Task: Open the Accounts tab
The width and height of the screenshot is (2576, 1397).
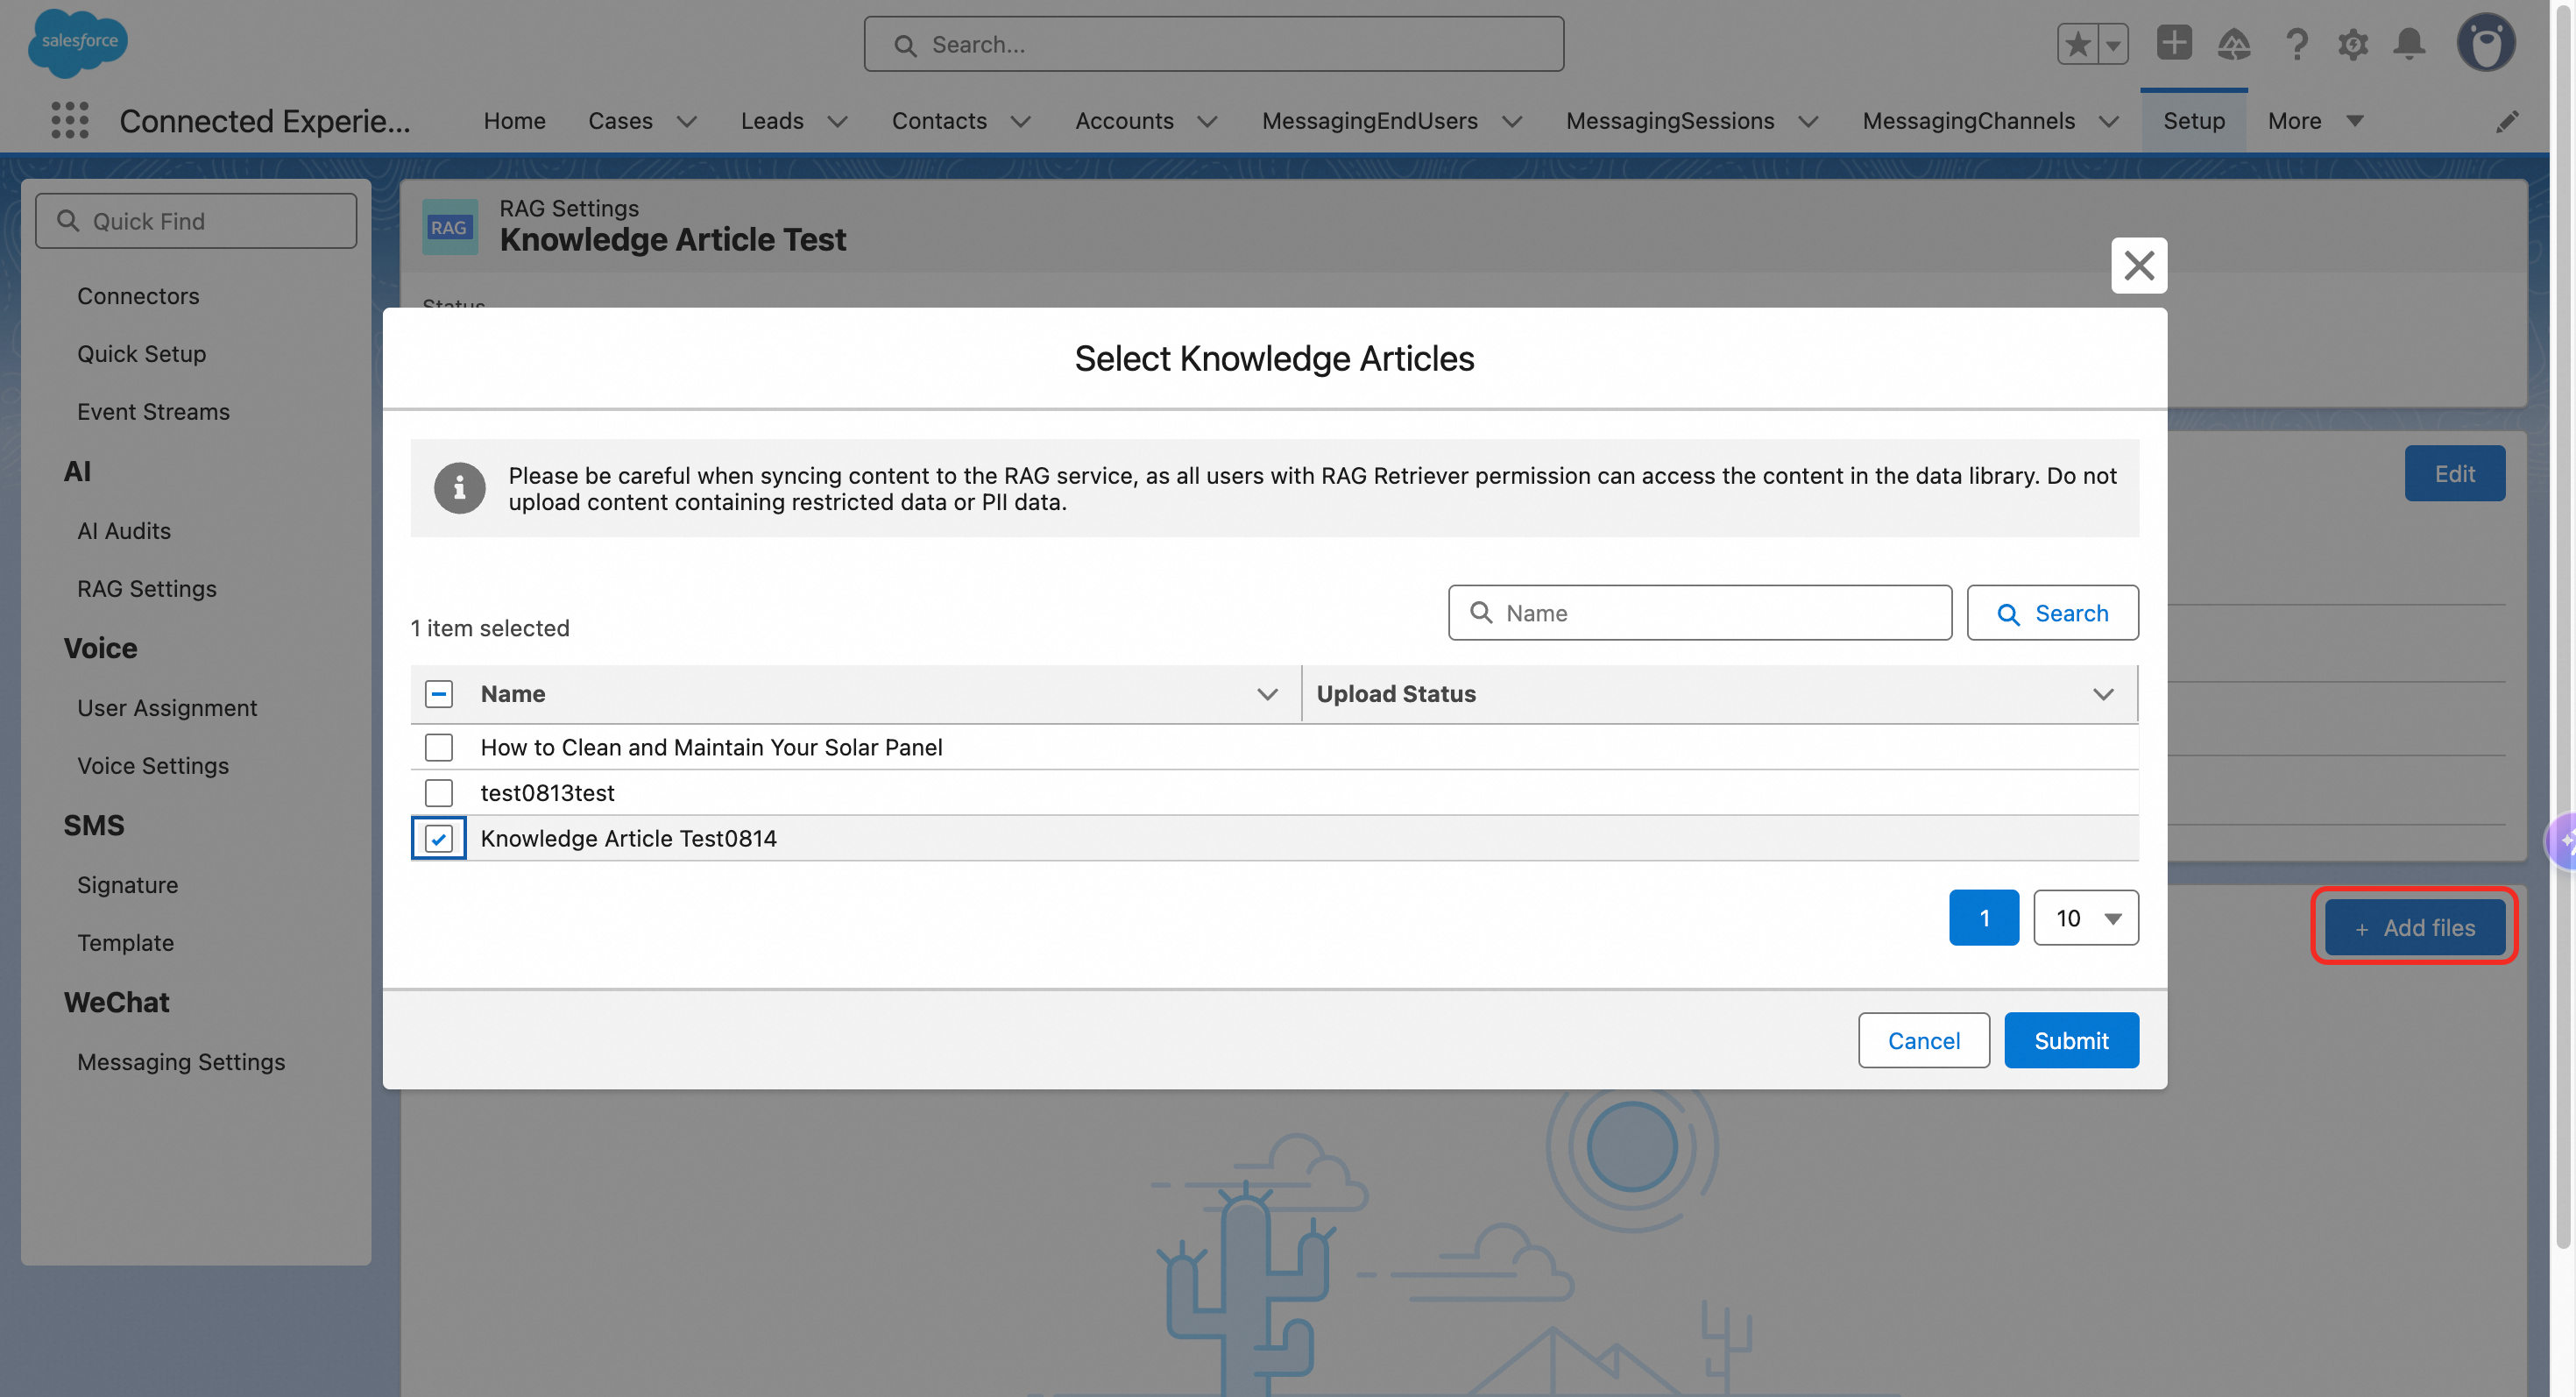Action: coord(1124,121)
